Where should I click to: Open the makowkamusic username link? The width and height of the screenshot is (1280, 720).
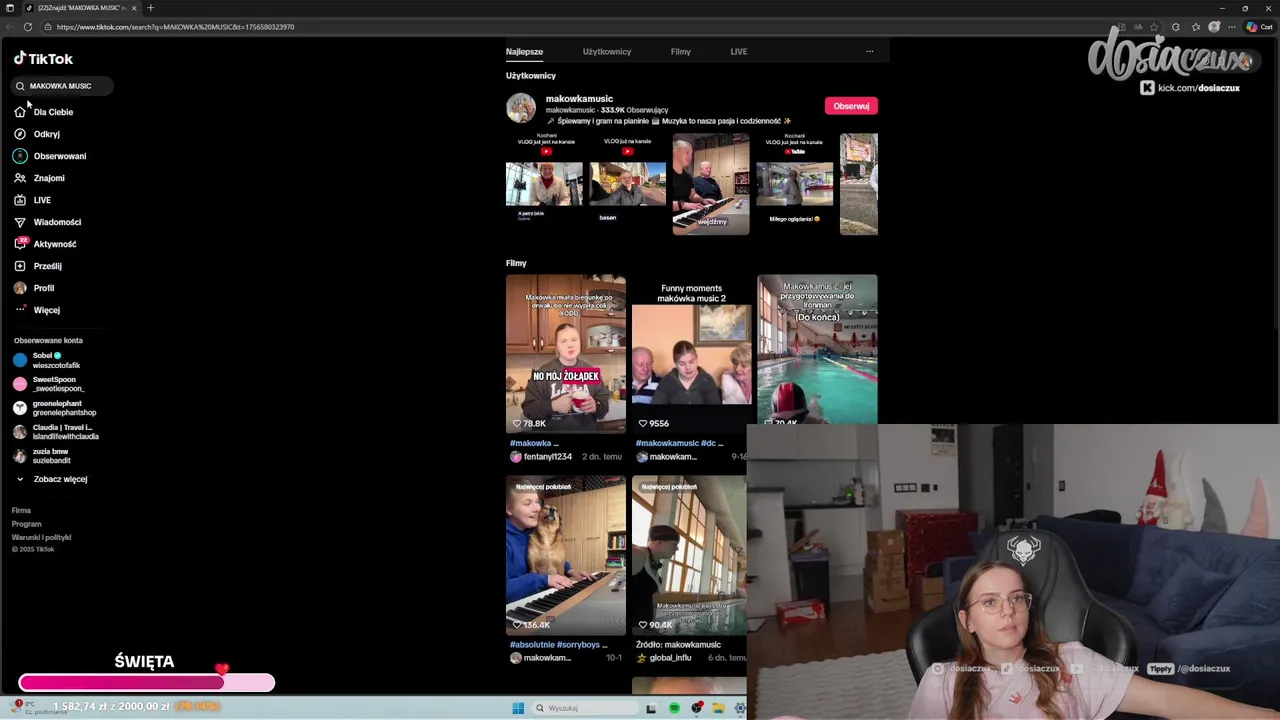point(579,99)
